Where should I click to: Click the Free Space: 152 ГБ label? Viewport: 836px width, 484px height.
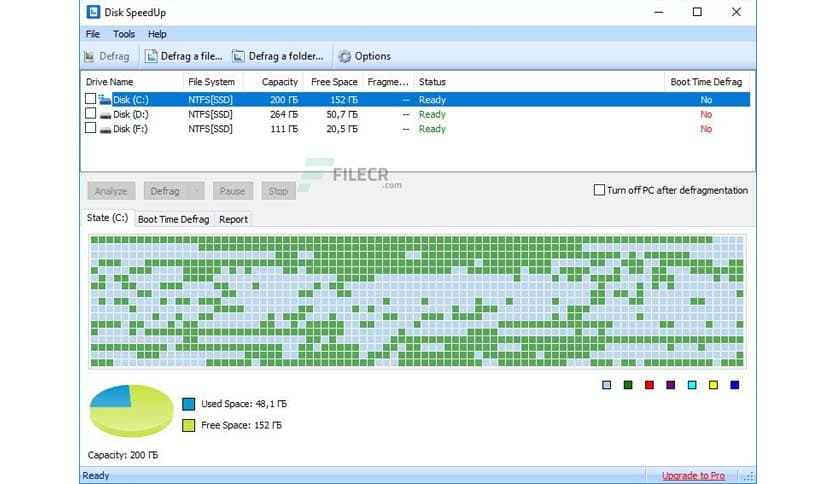(241, 425)
